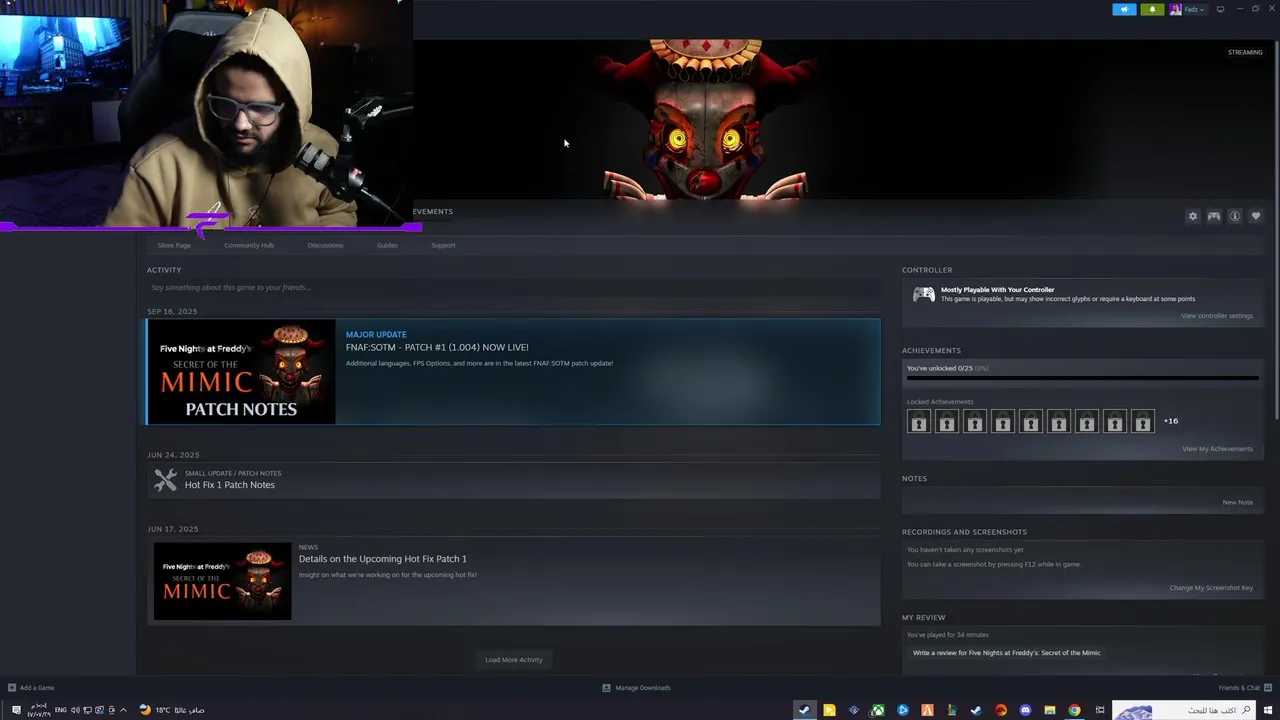
Task: Show the +16 more locked achievements
Action: pos(1170,421)
